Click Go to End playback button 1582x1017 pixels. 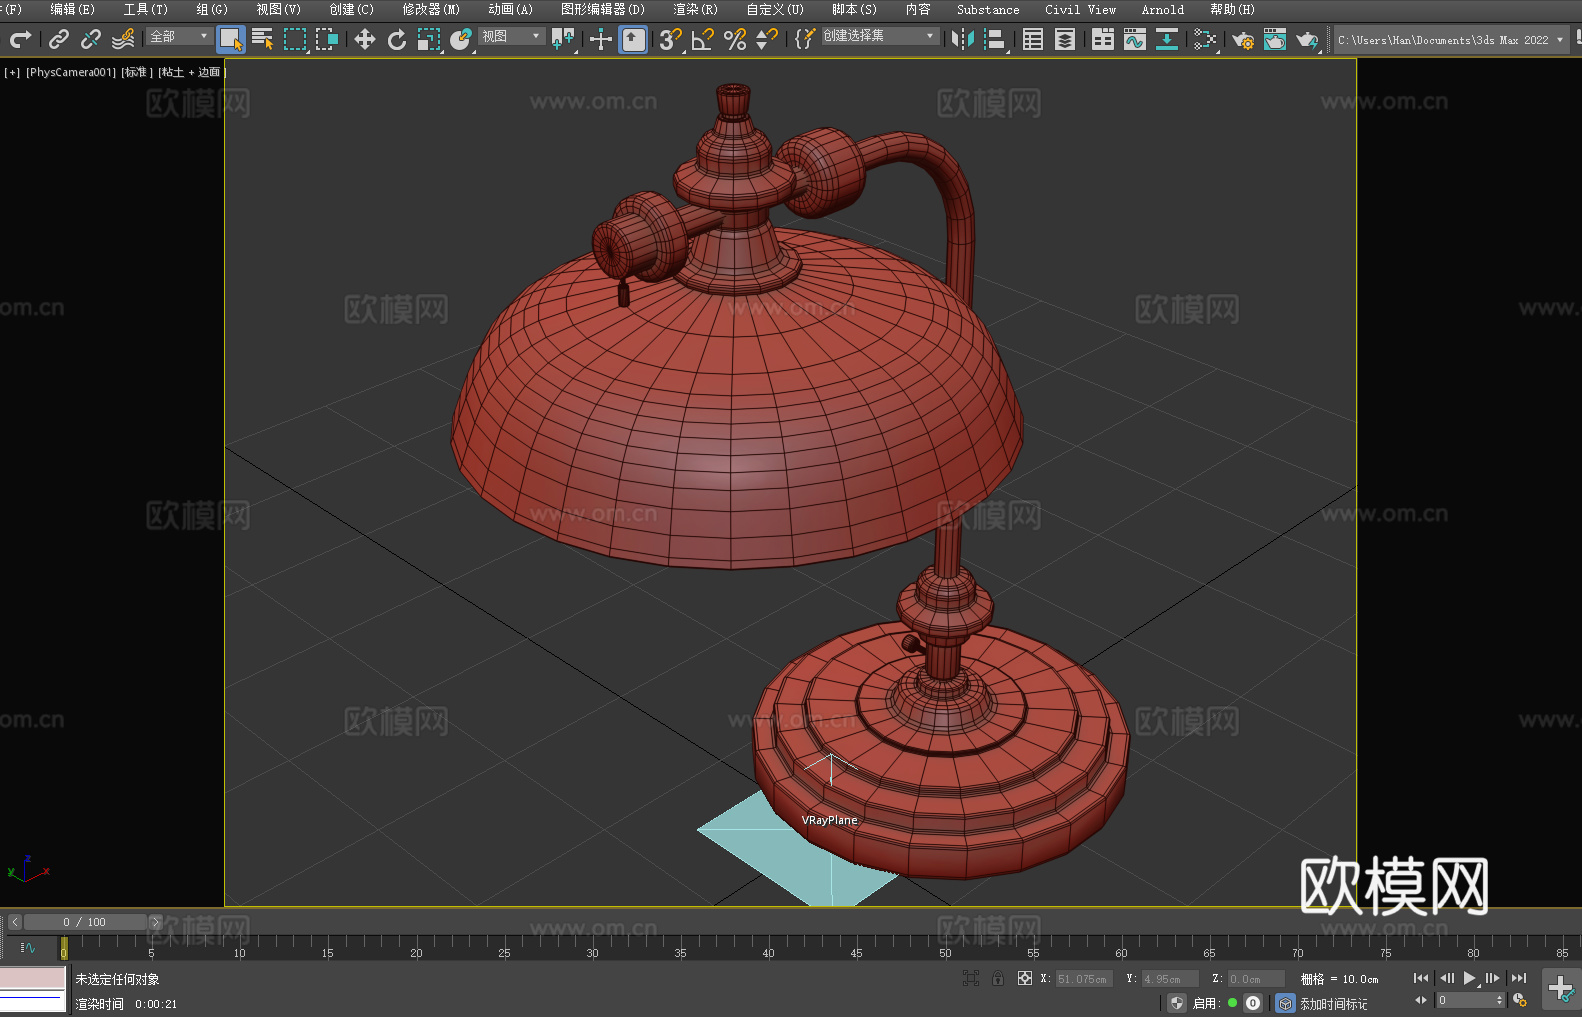click(1519, 978)
